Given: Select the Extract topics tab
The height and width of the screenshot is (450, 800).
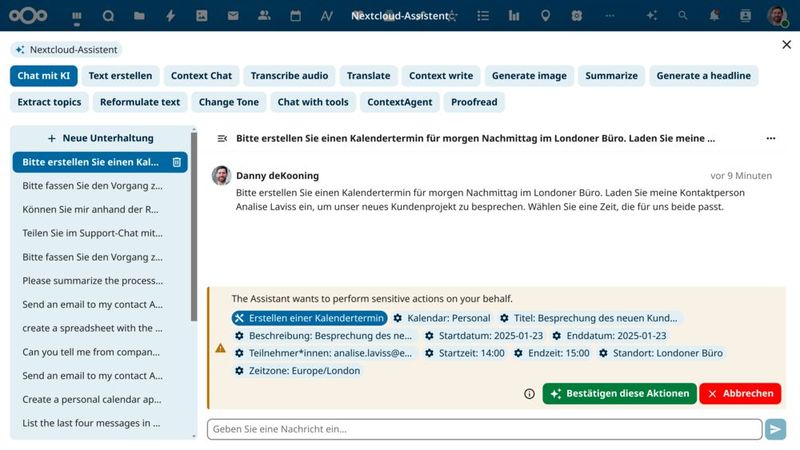Looking at the screenshot, I should pyautogui.click(x=49, y=102).
